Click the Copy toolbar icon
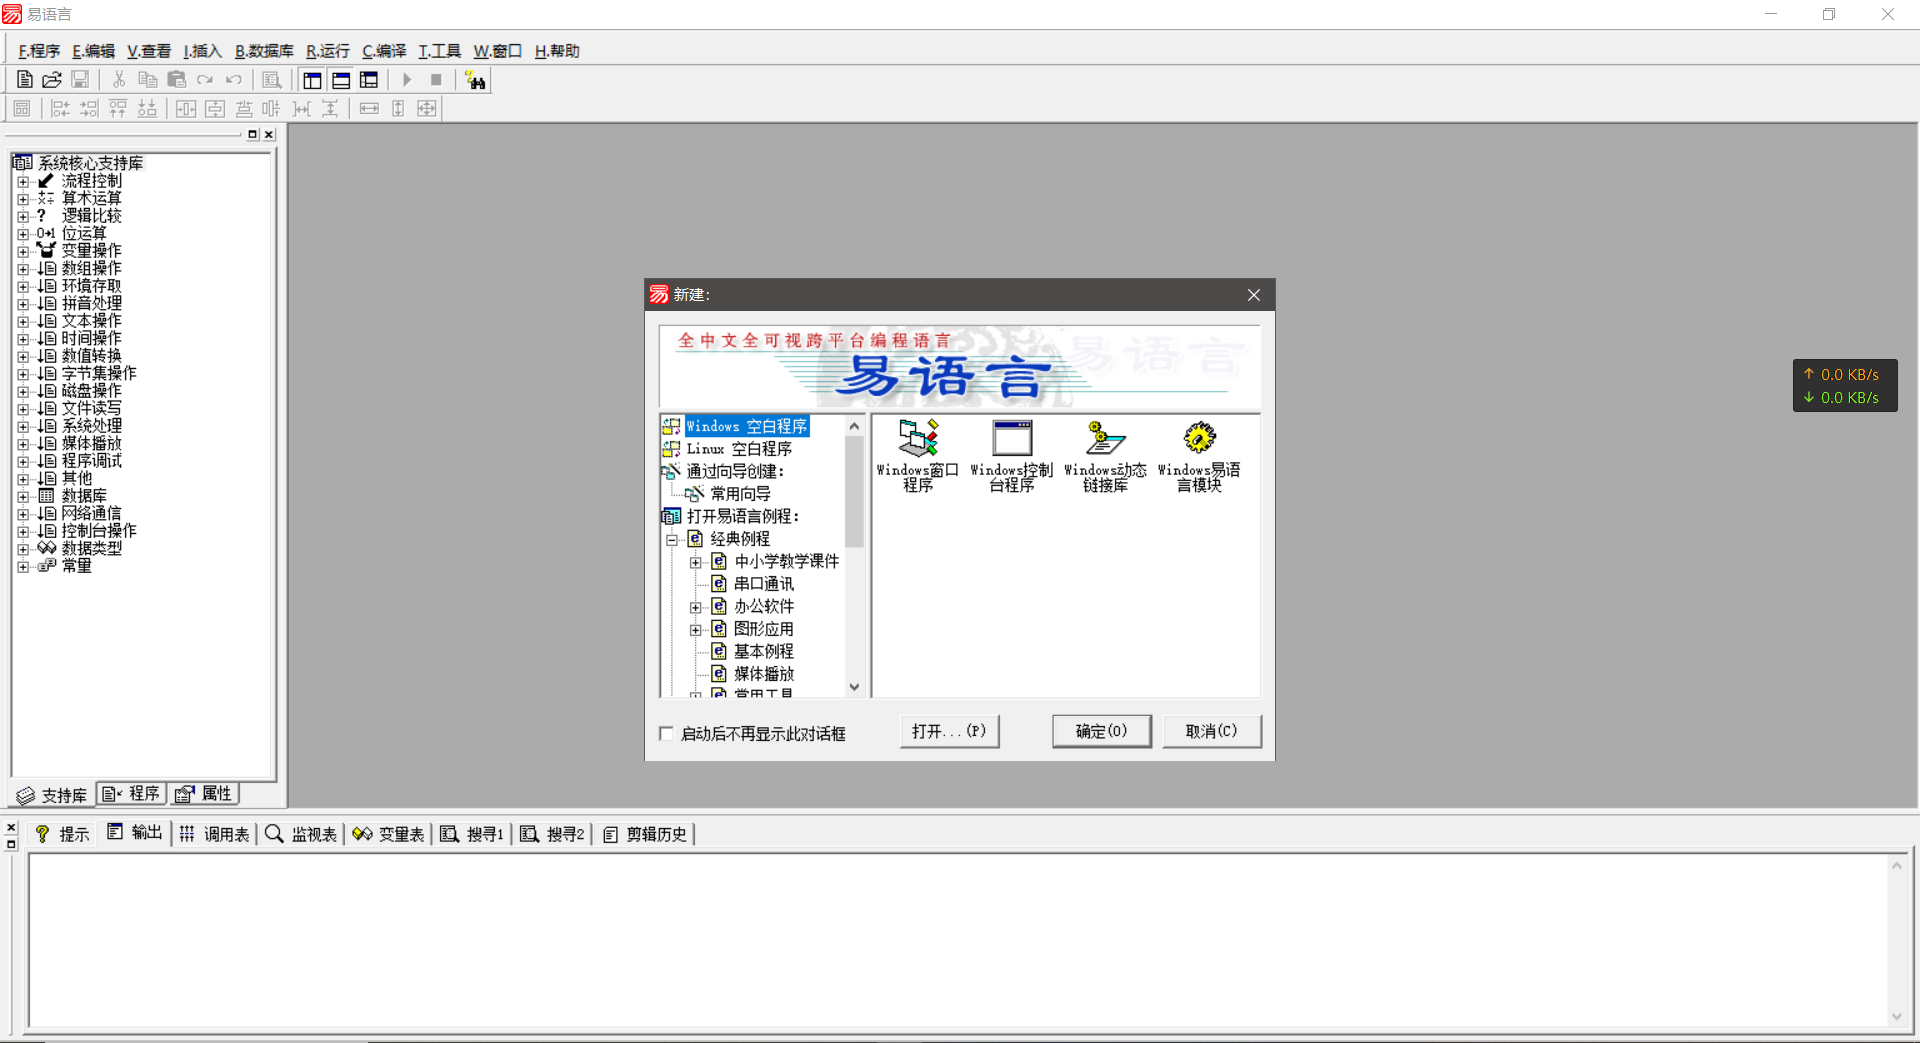Screen dimensions: 1920x1043 click(x=147, y=80)
